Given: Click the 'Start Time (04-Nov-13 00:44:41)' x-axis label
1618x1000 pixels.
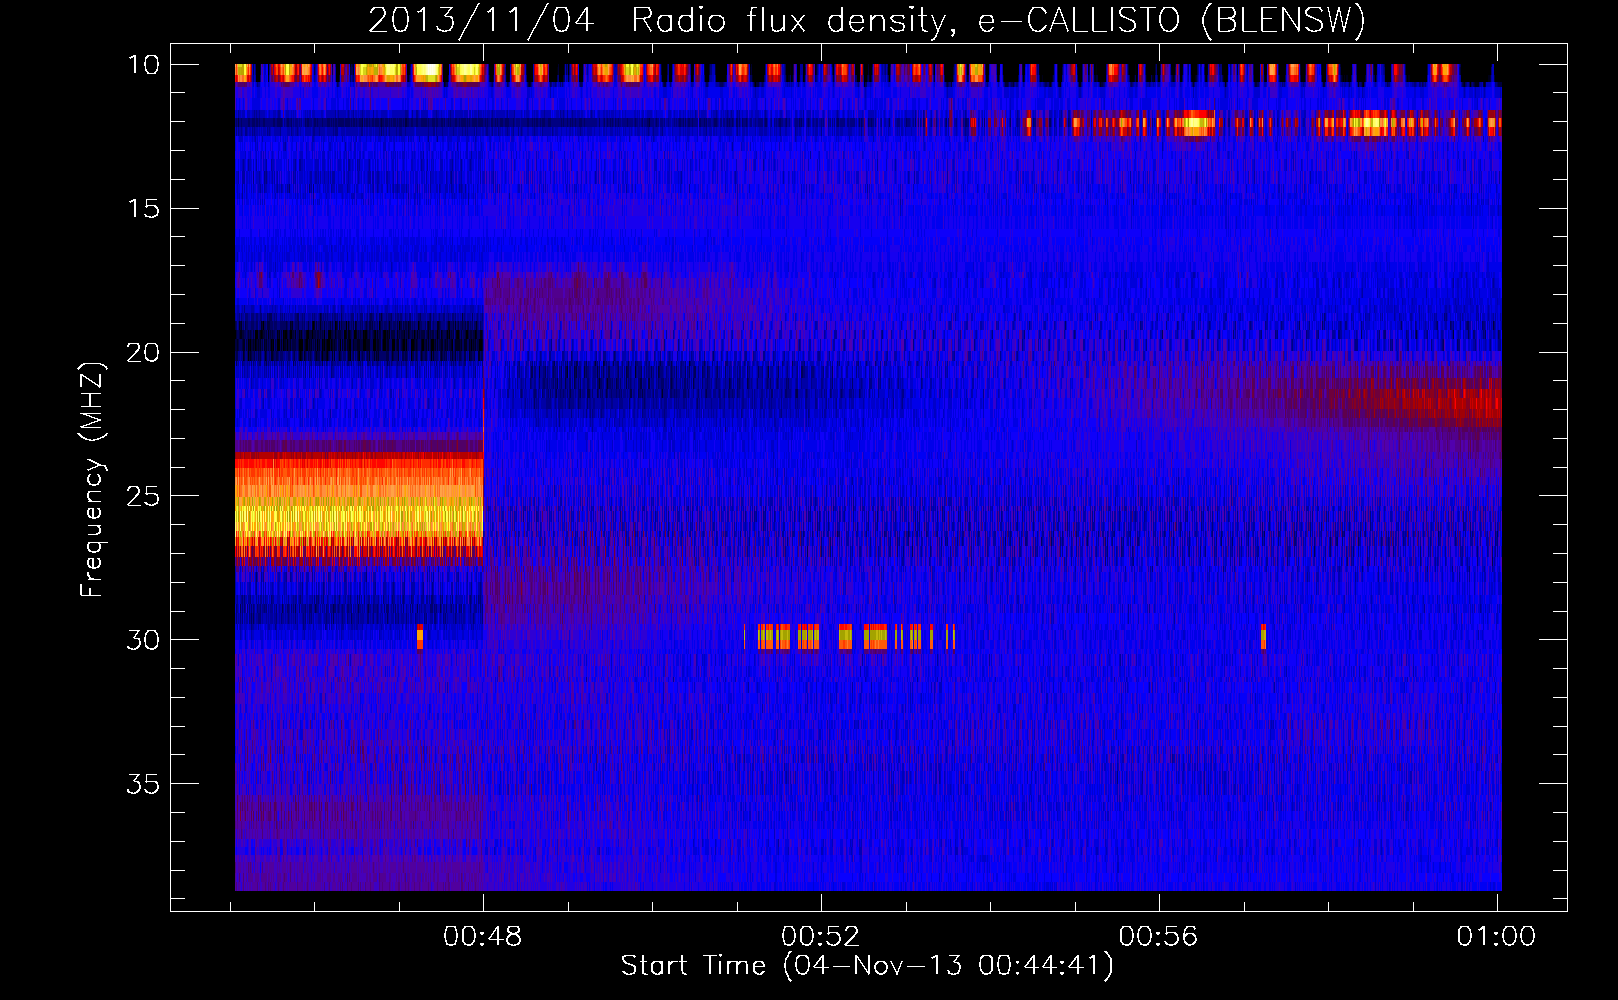Looking at the screenshot, I should coord(867,966).
